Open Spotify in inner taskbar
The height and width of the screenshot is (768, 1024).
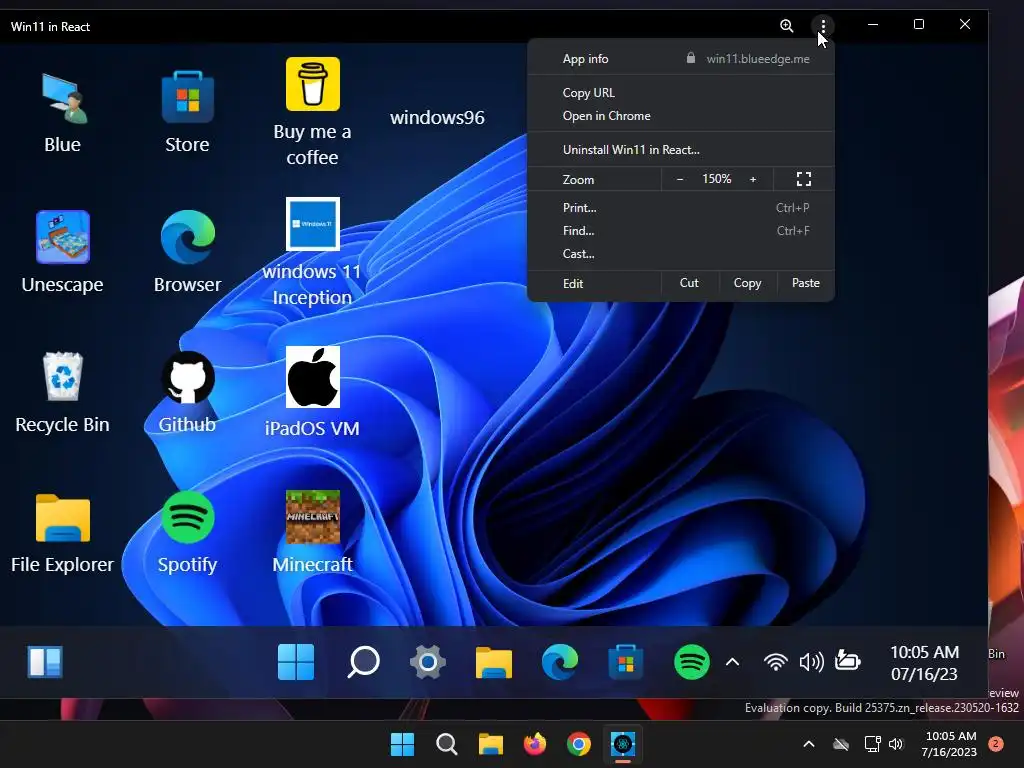[692, 662]
